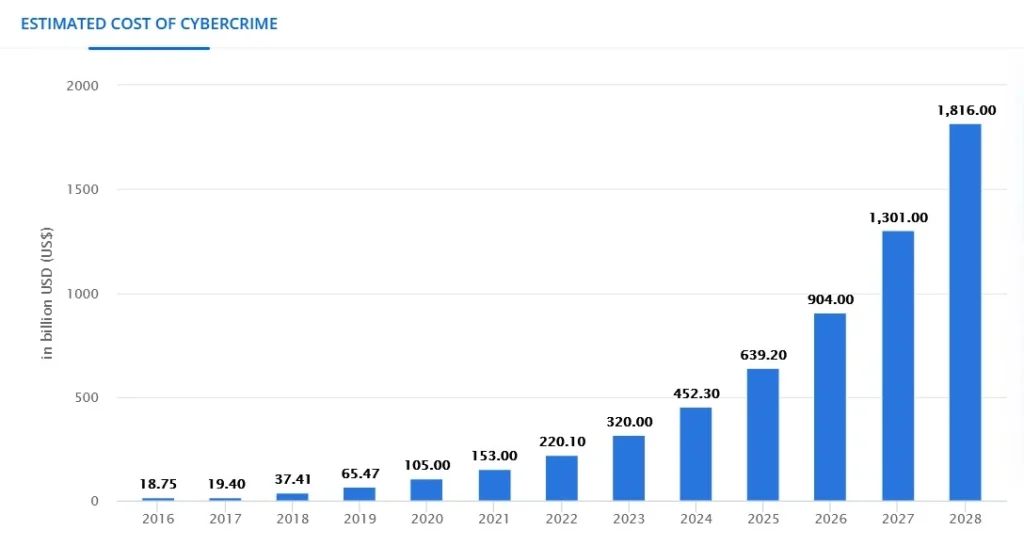Click the 2022 bar in the chart
Image resolution: width=1024 pixels, height=546 pixels.
[x=561, y=478]
